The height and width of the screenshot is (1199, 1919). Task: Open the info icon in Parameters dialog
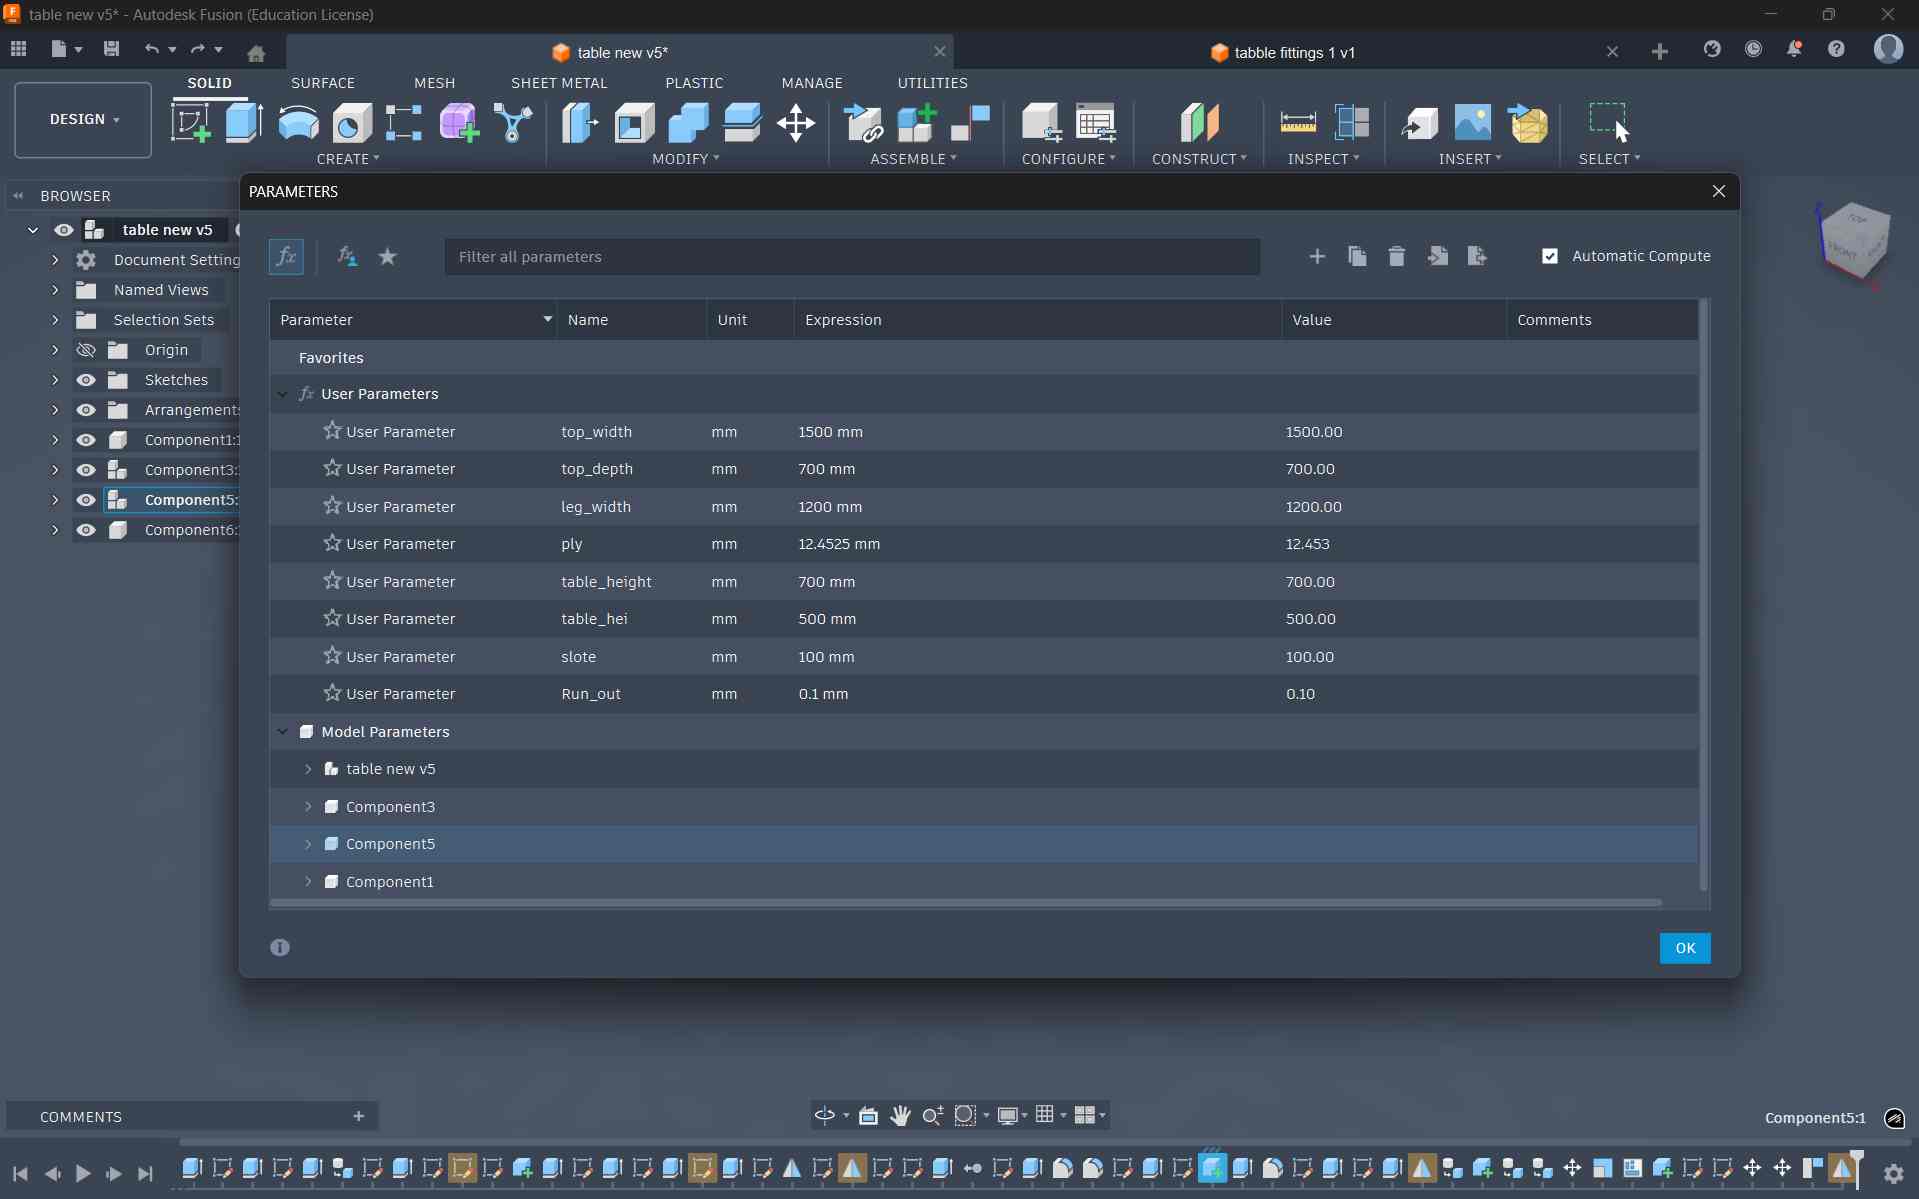280,947
